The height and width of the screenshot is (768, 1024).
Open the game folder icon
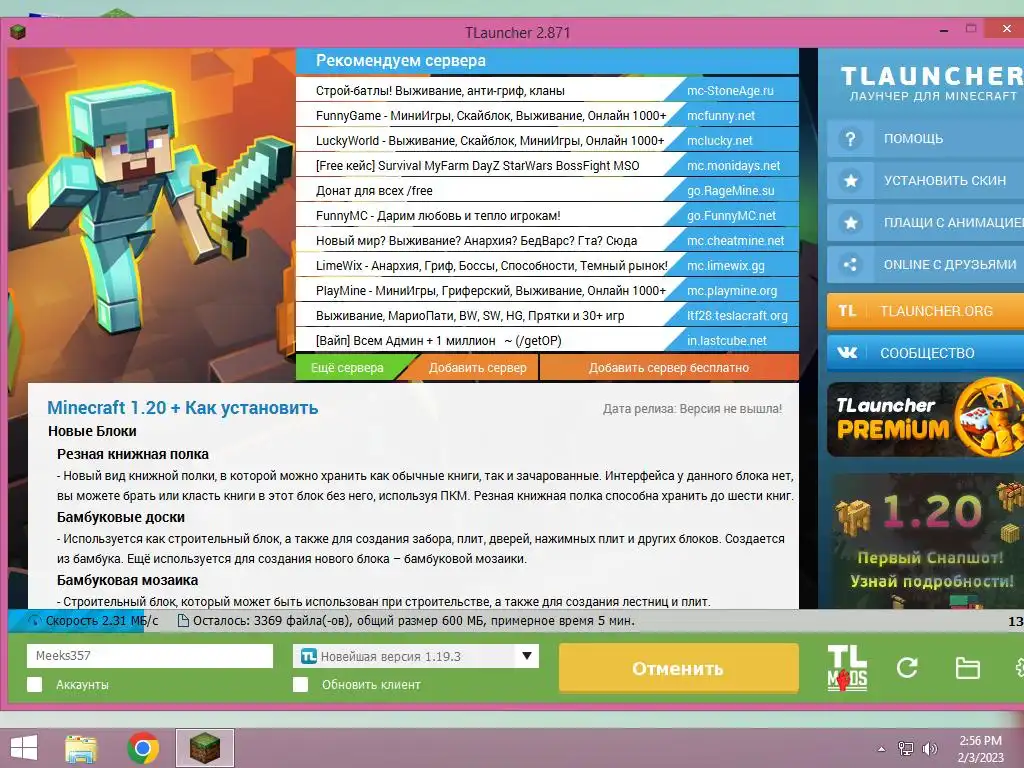tap(967, 668)
